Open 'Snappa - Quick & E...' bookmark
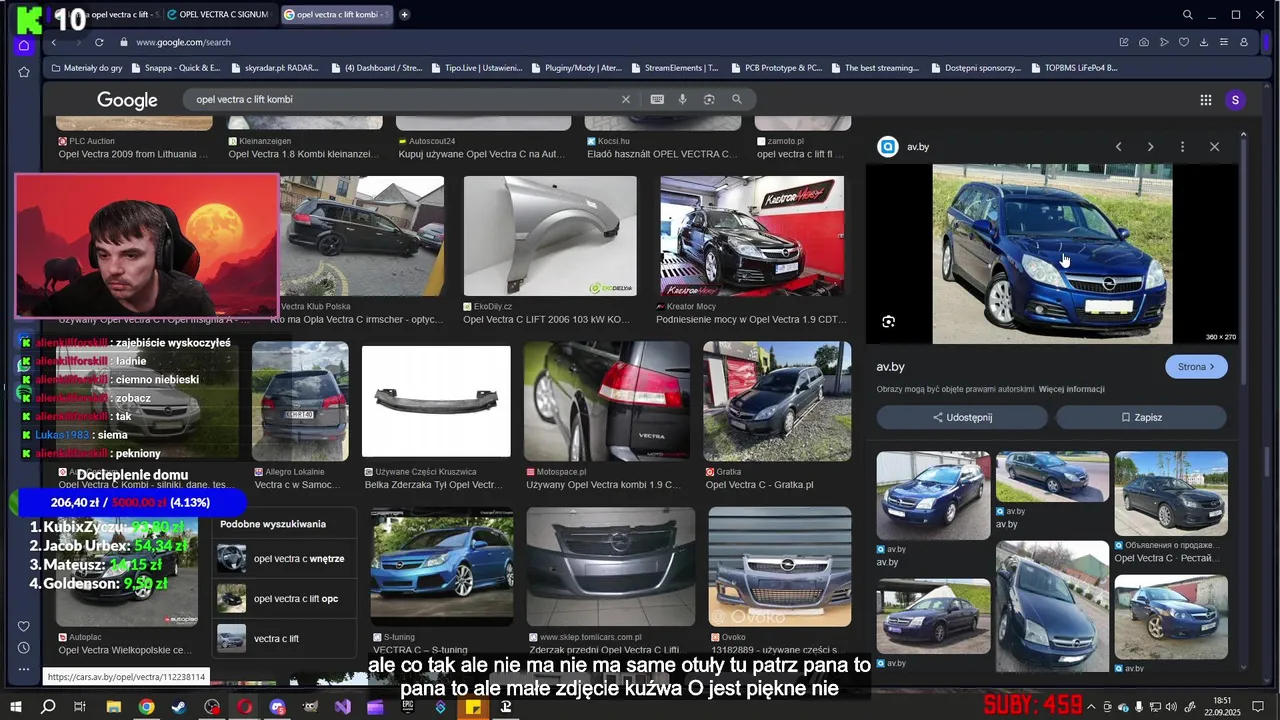The image size is (1280, 720). point(176,68)
